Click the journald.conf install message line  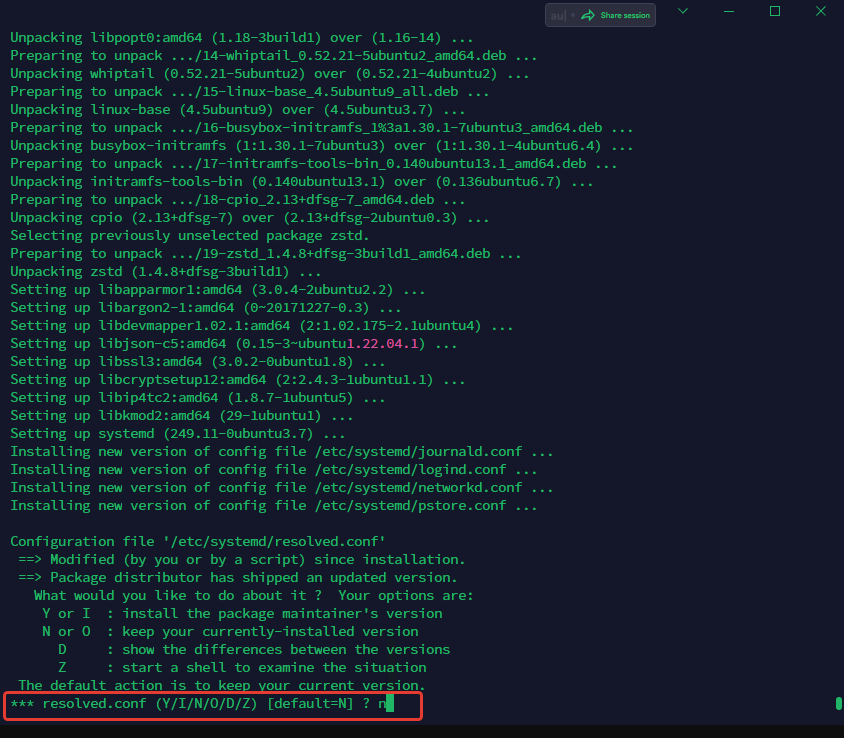pyautogui.click(x=280, y=451)
